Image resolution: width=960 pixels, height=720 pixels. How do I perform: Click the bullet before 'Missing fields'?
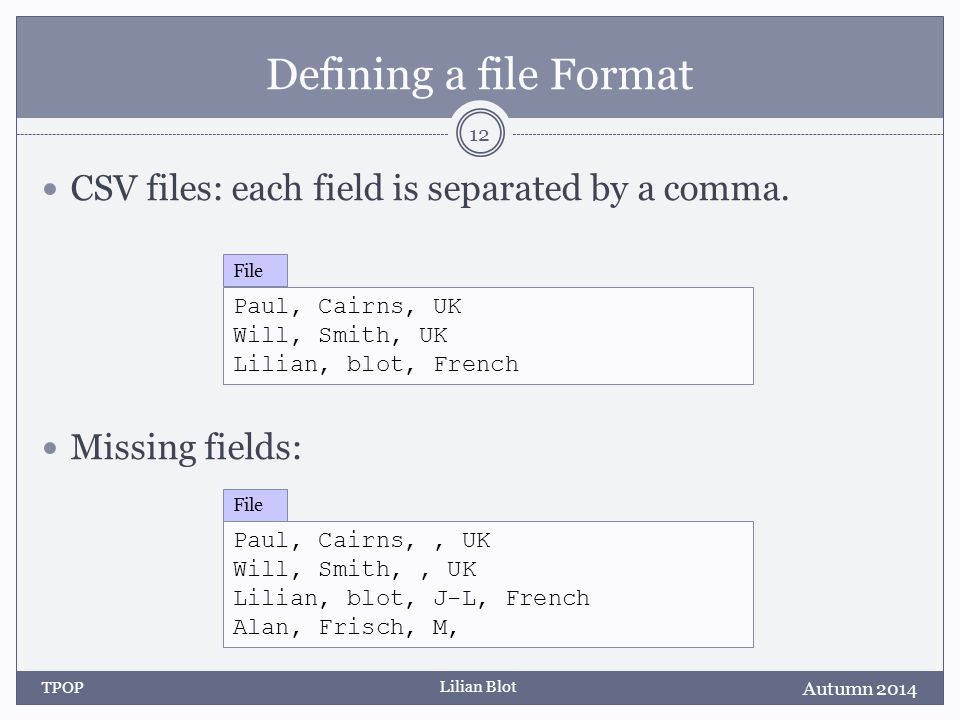point(50,448)
